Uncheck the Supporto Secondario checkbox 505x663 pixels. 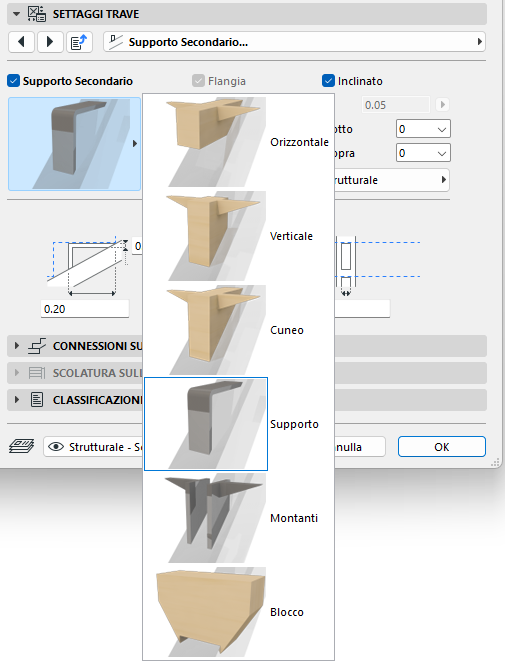point(14,81)
